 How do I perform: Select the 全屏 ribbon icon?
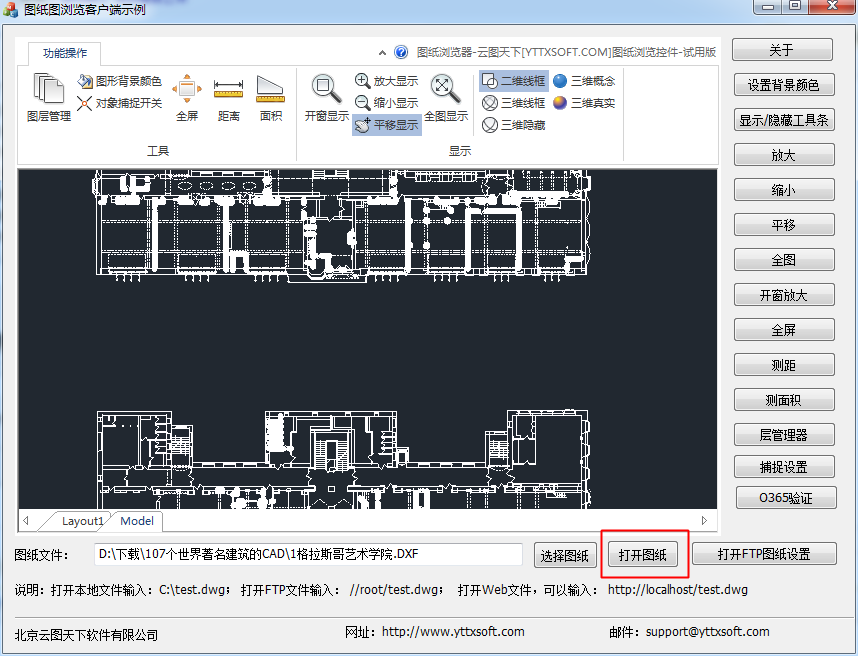187,97
